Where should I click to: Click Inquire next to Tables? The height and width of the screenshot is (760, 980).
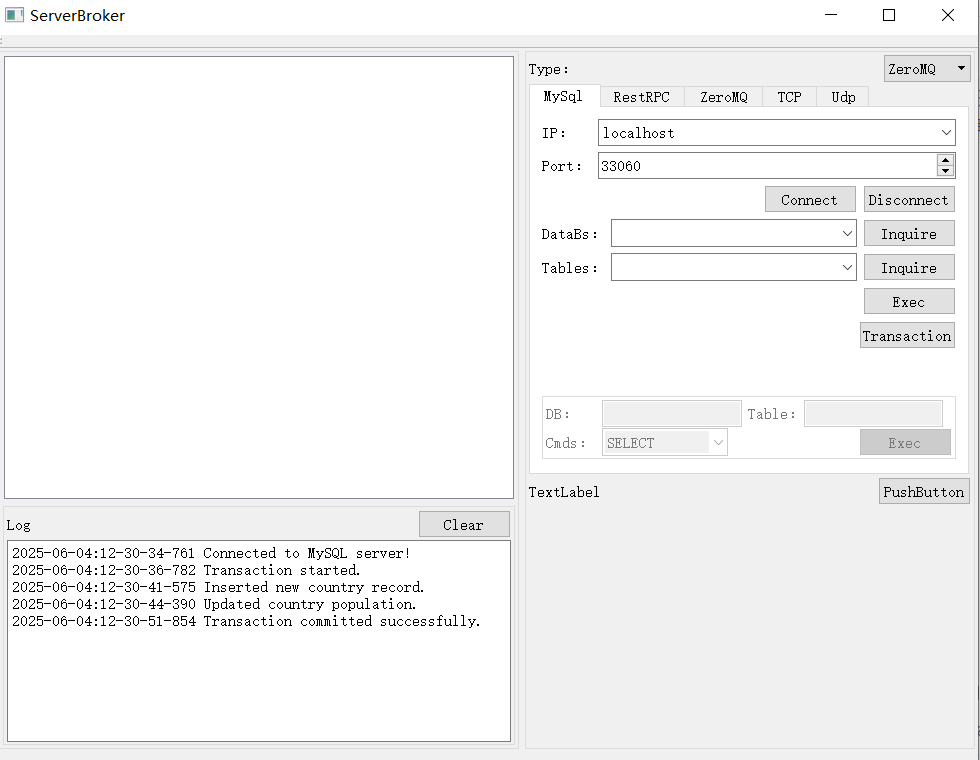[909, 267]
